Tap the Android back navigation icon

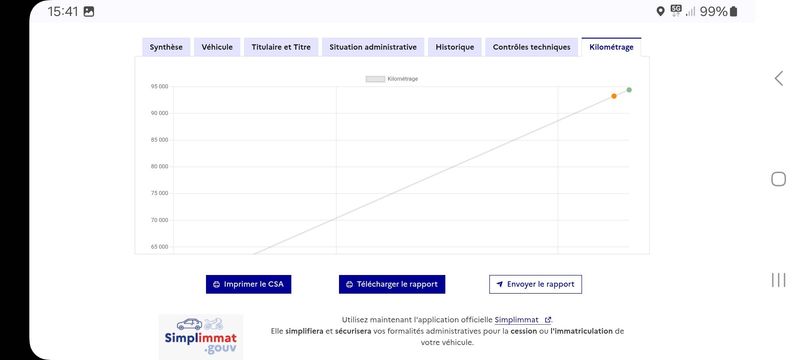(x=779, y=78)
